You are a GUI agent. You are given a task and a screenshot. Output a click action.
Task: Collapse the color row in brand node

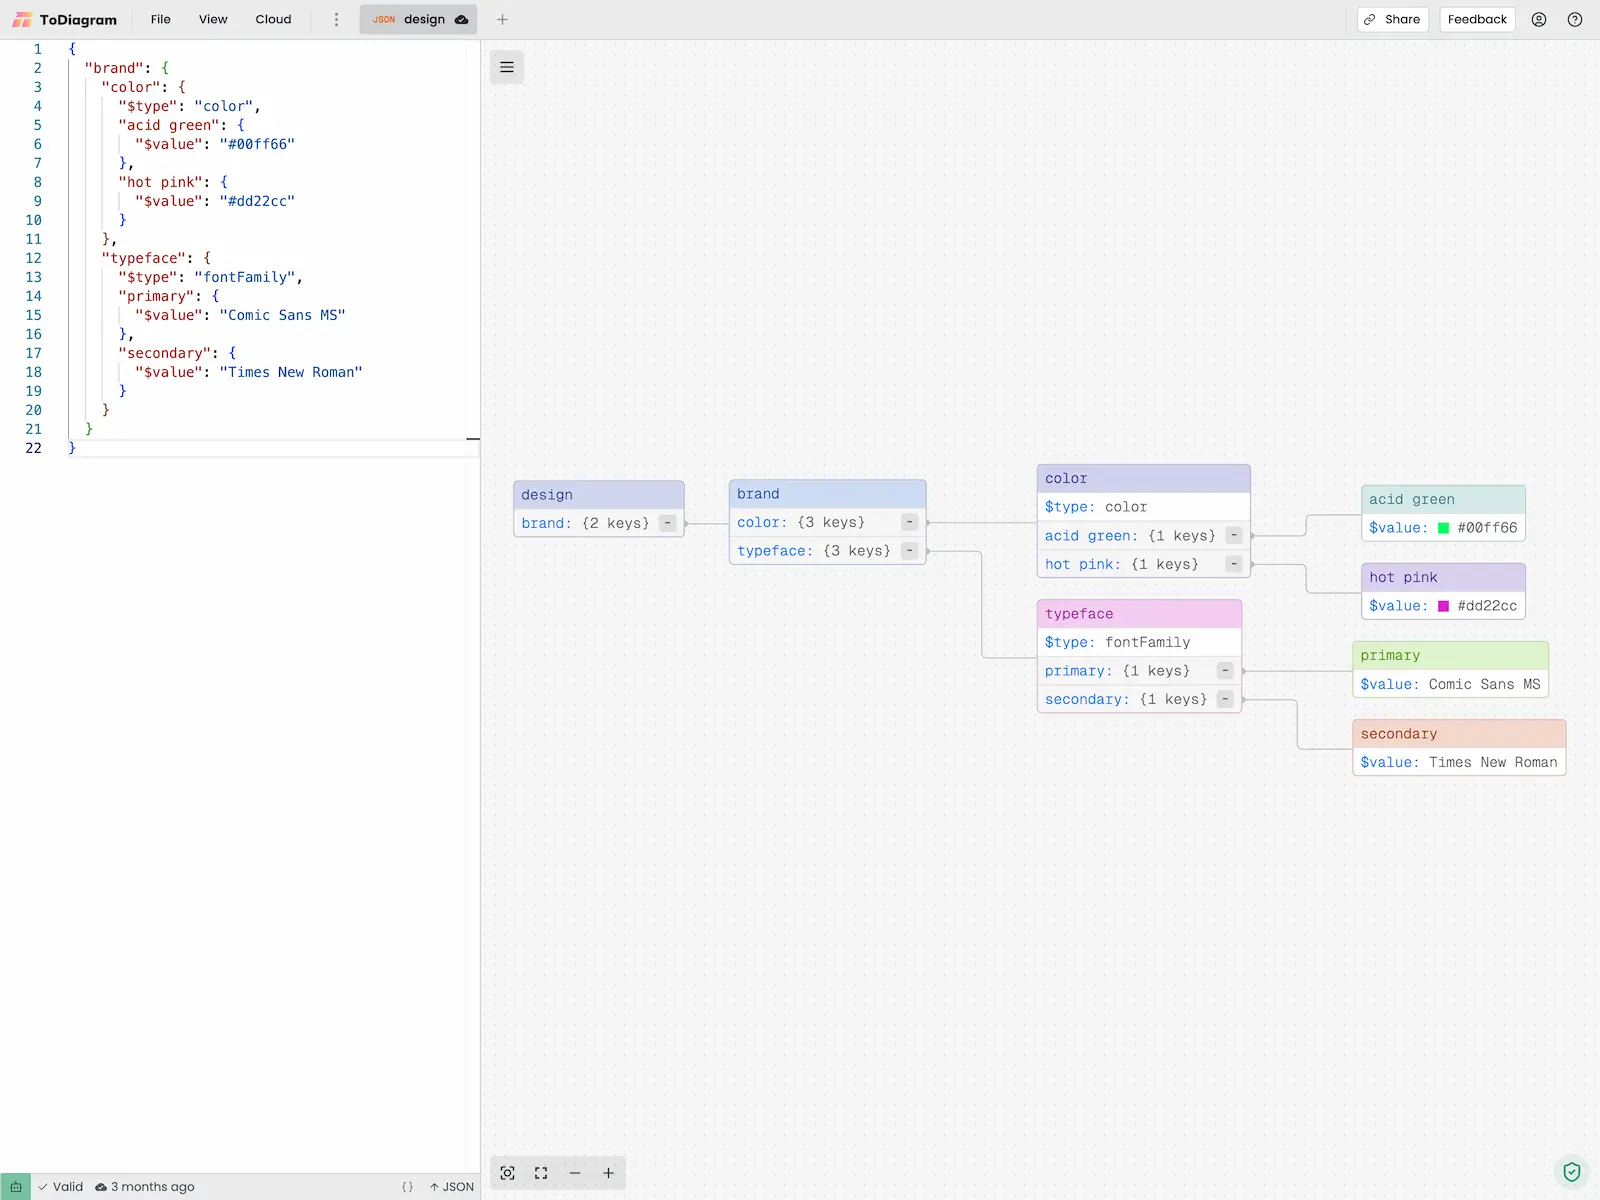[x=909, y=522]
